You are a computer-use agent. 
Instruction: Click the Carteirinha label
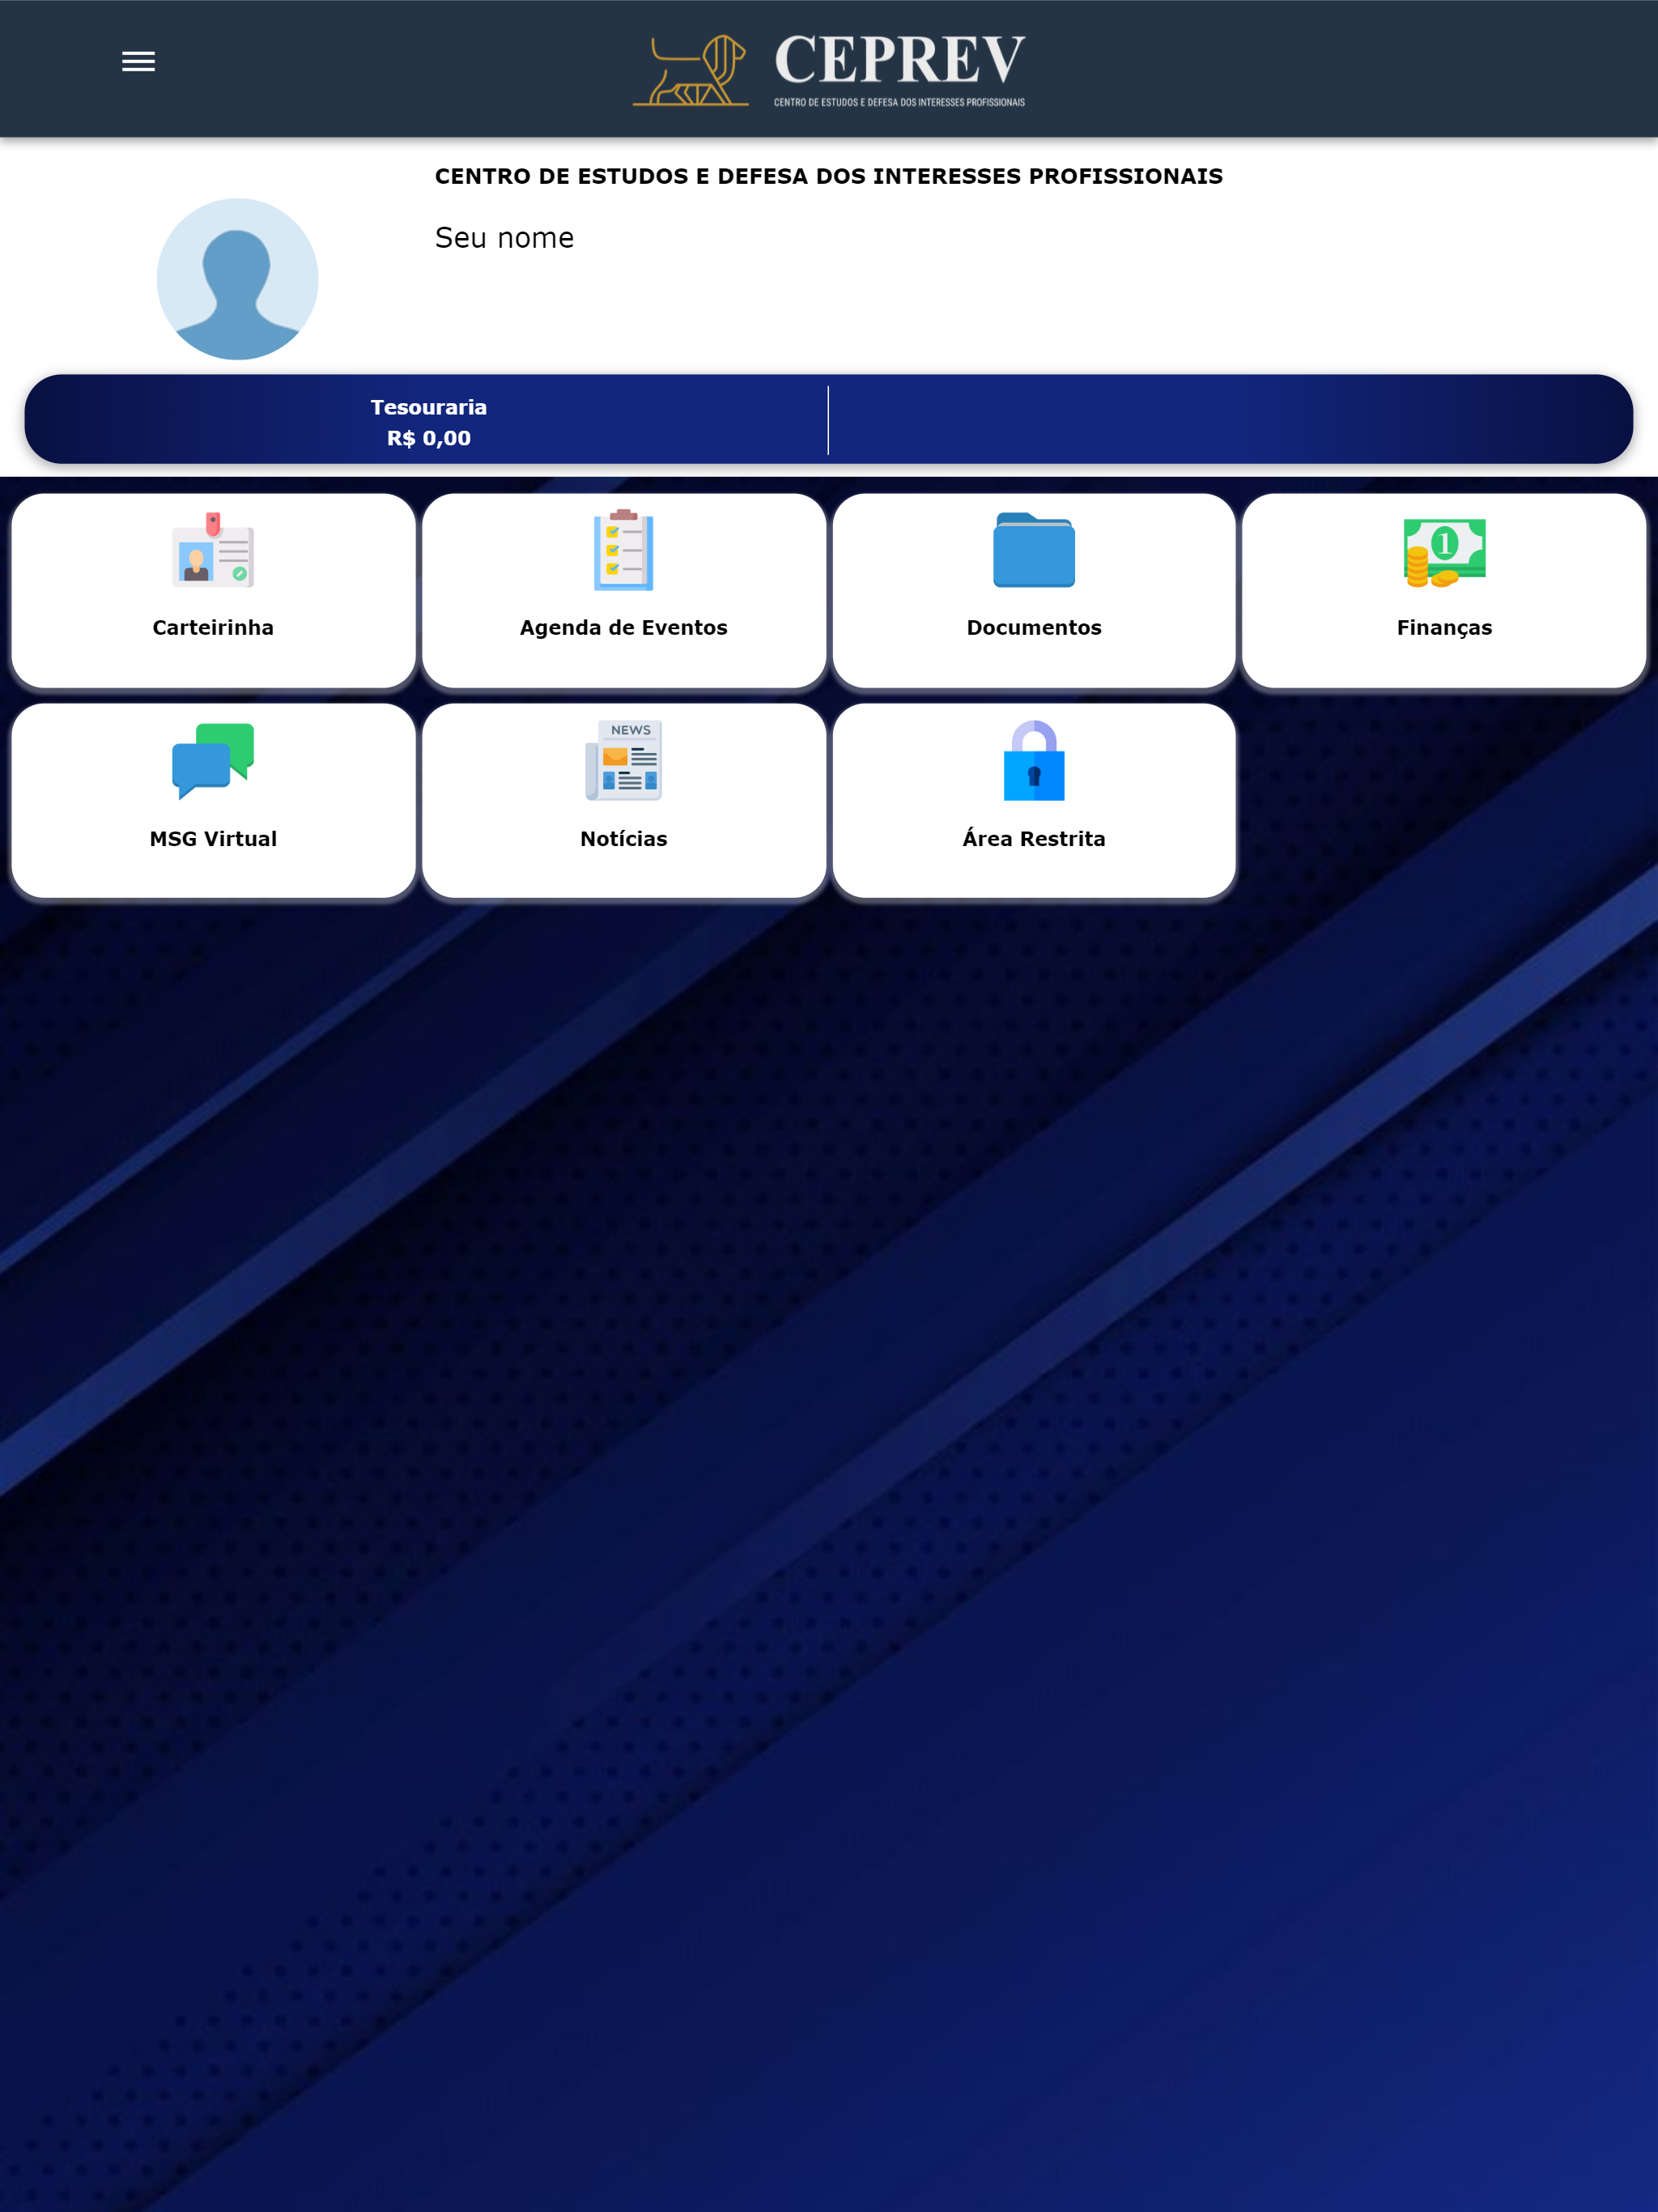(213, 628)
